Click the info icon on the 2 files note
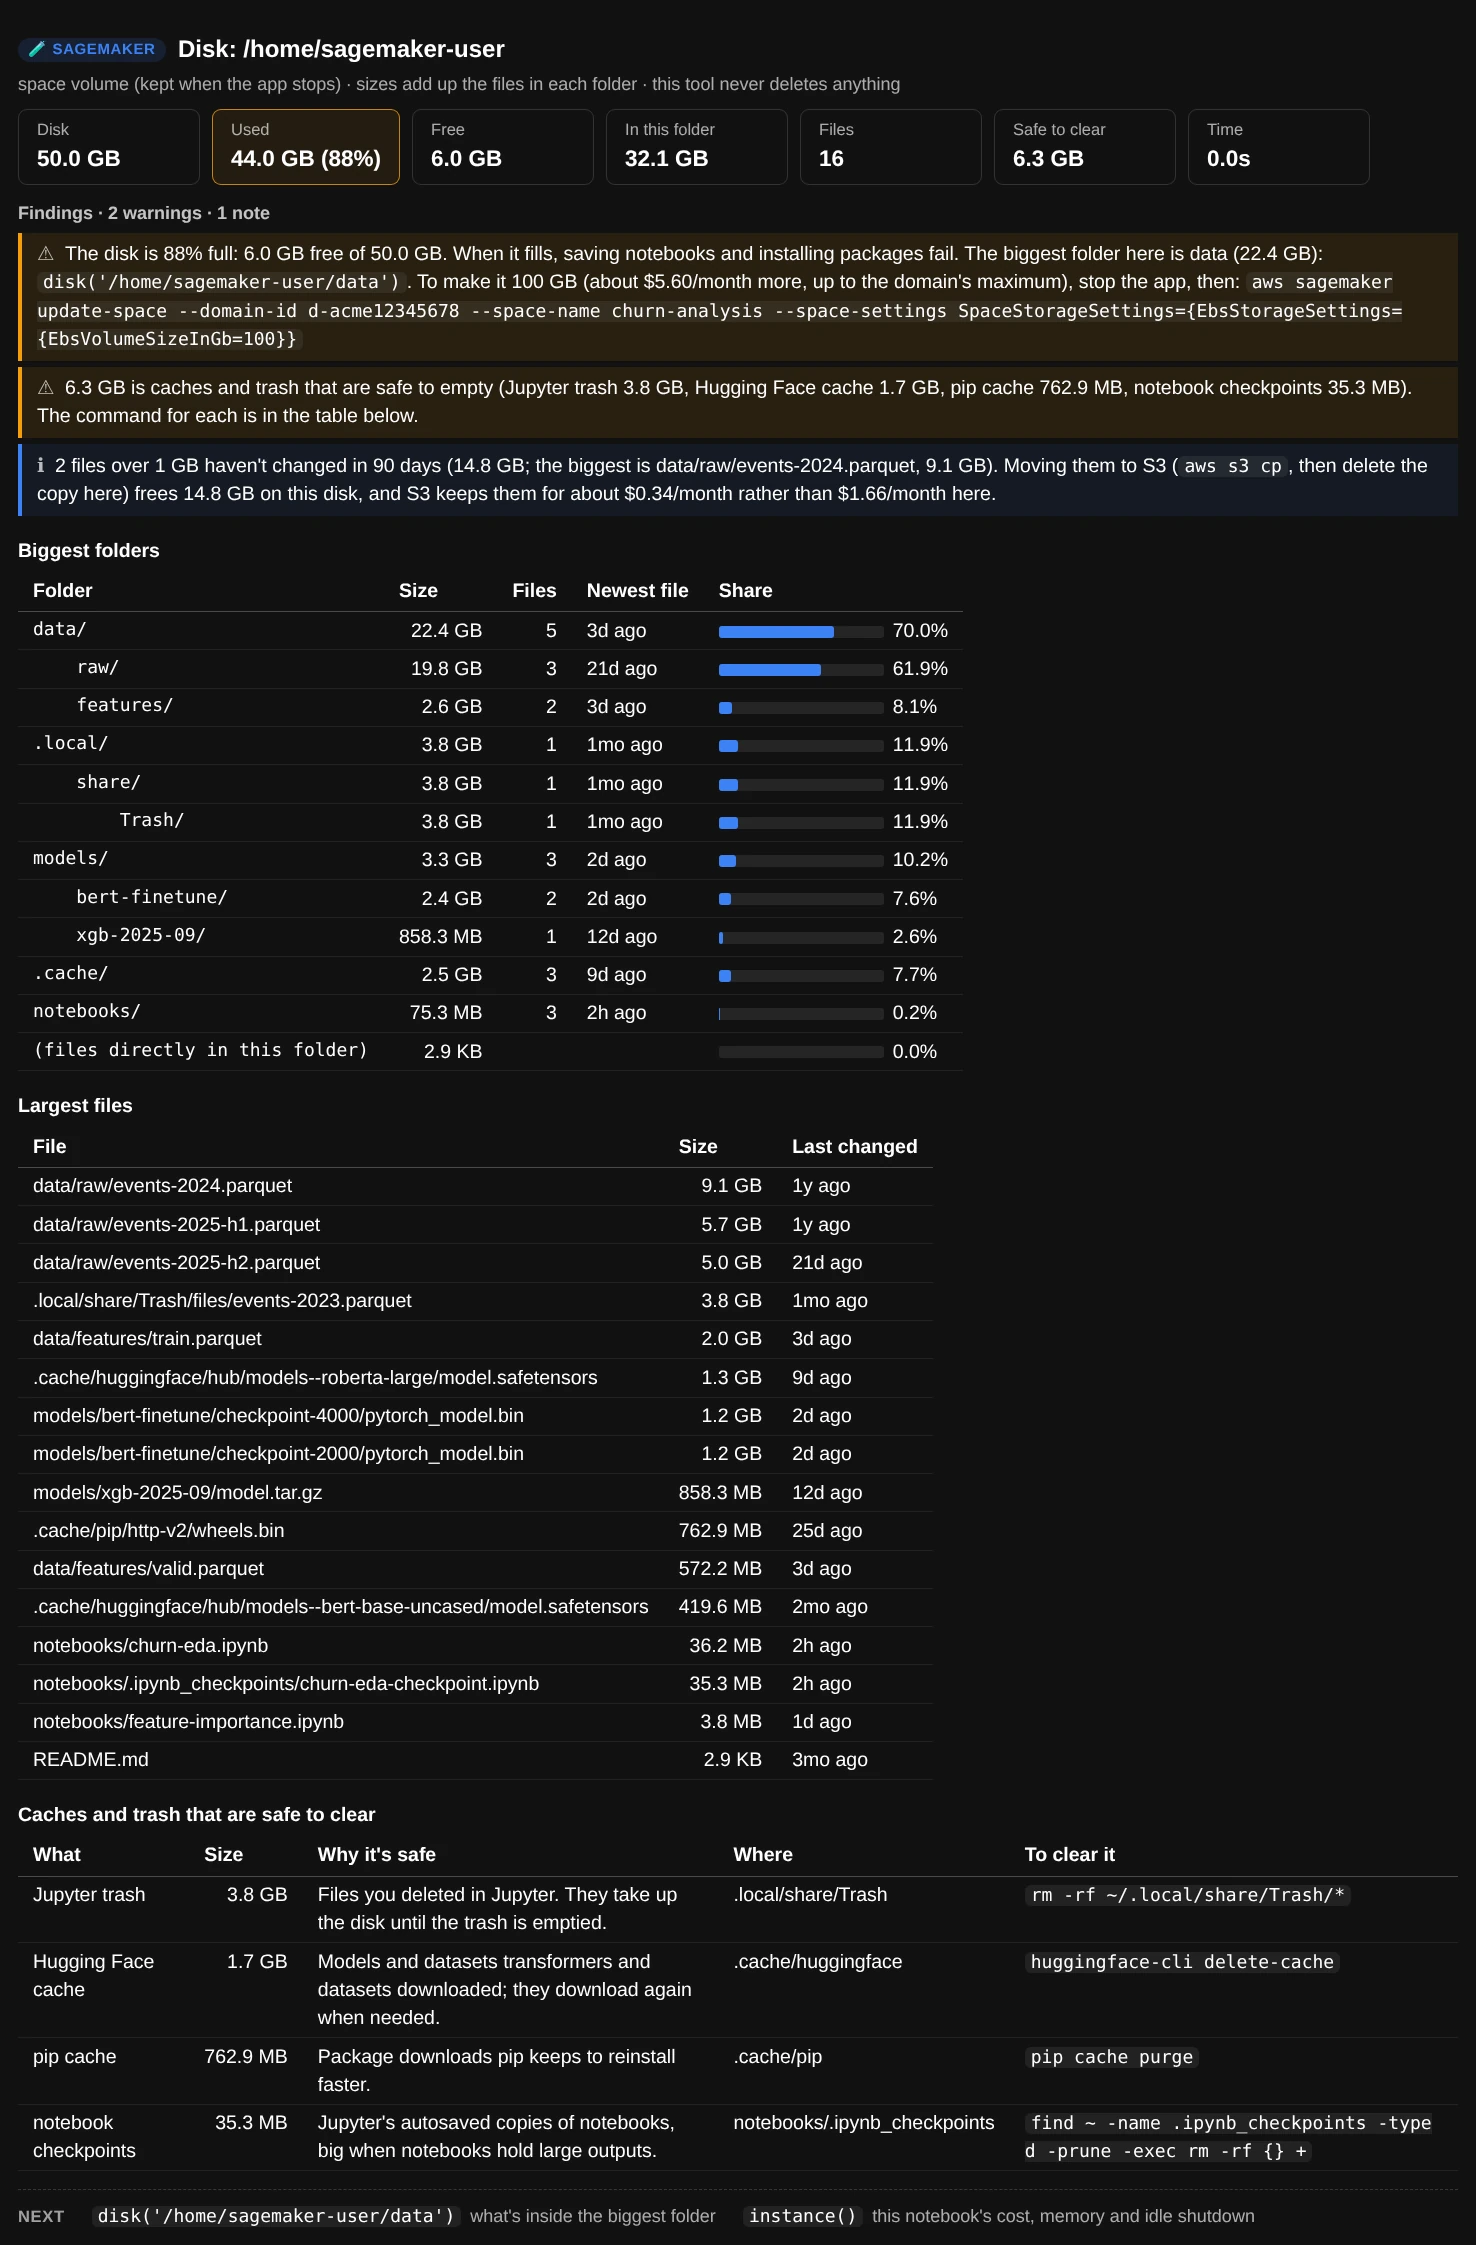The width and height of the screenshot is (1476, 2245). pos(41,466)
